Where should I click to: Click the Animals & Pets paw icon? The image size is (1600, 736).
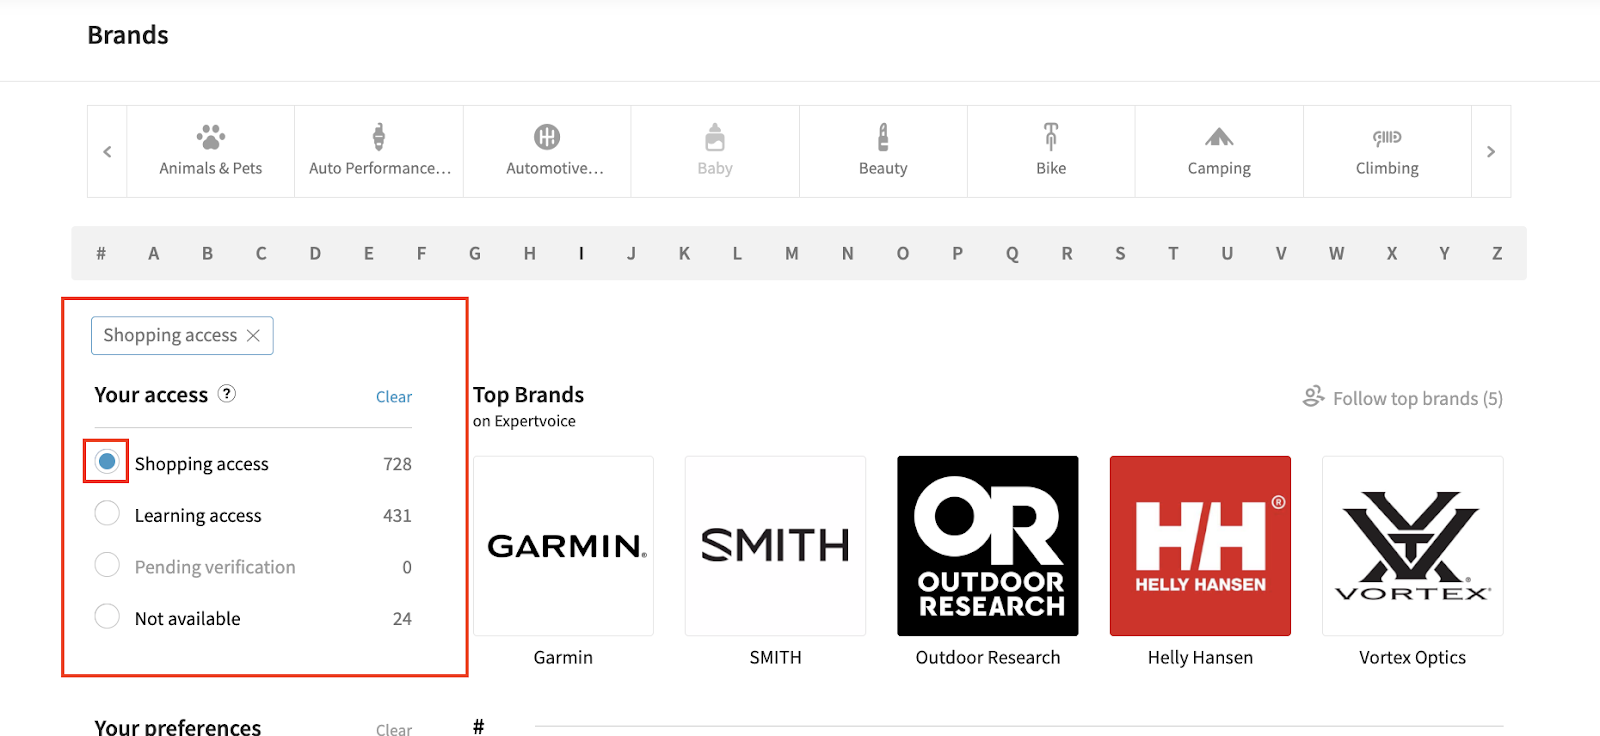[x=211, y=137]
